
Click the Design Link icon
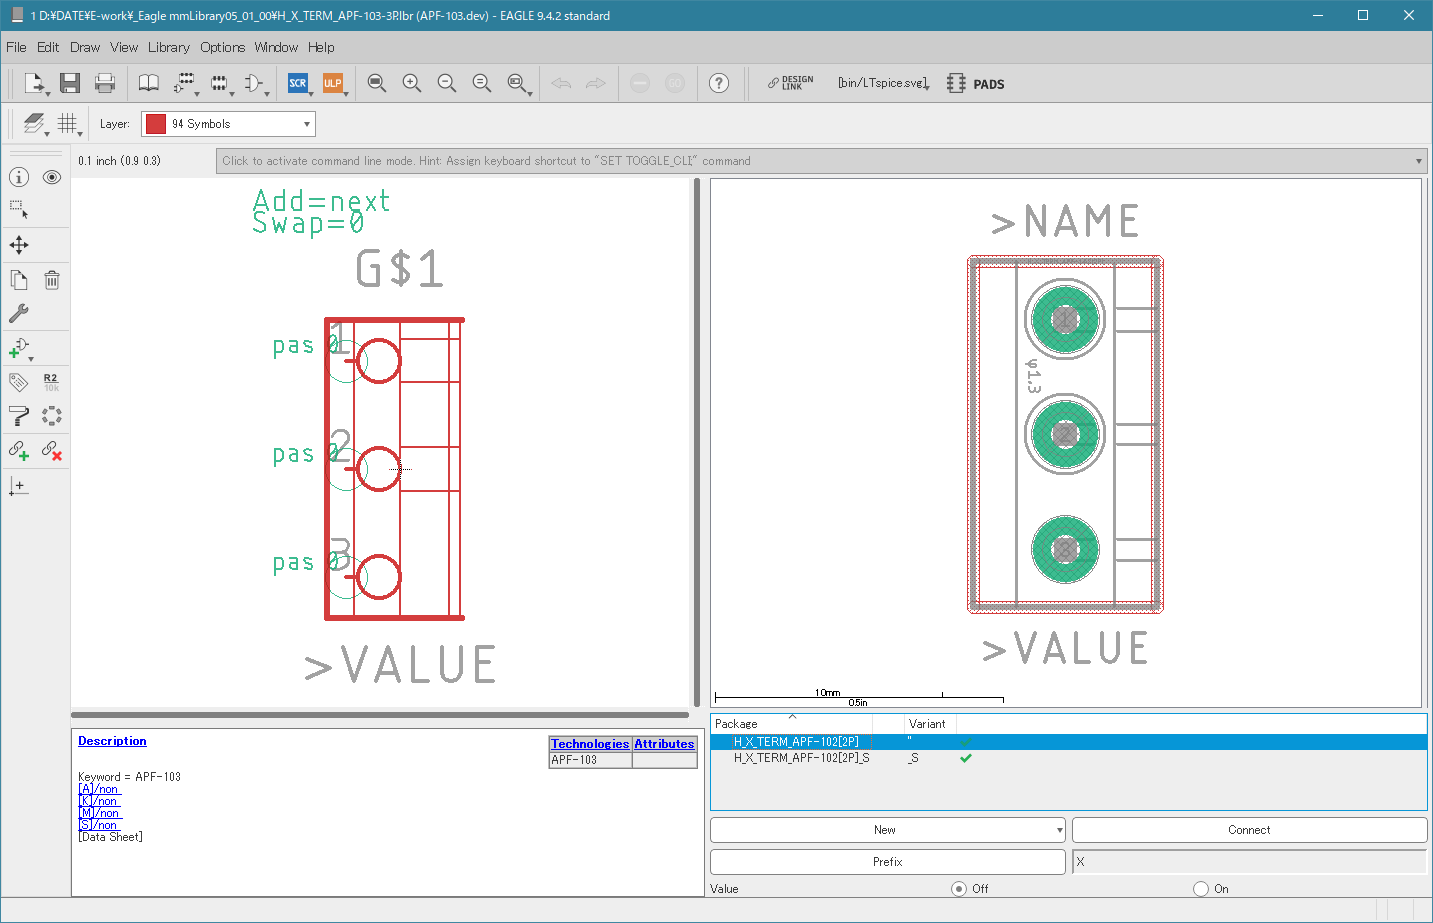pyautogui.click(x=790, y=83)
